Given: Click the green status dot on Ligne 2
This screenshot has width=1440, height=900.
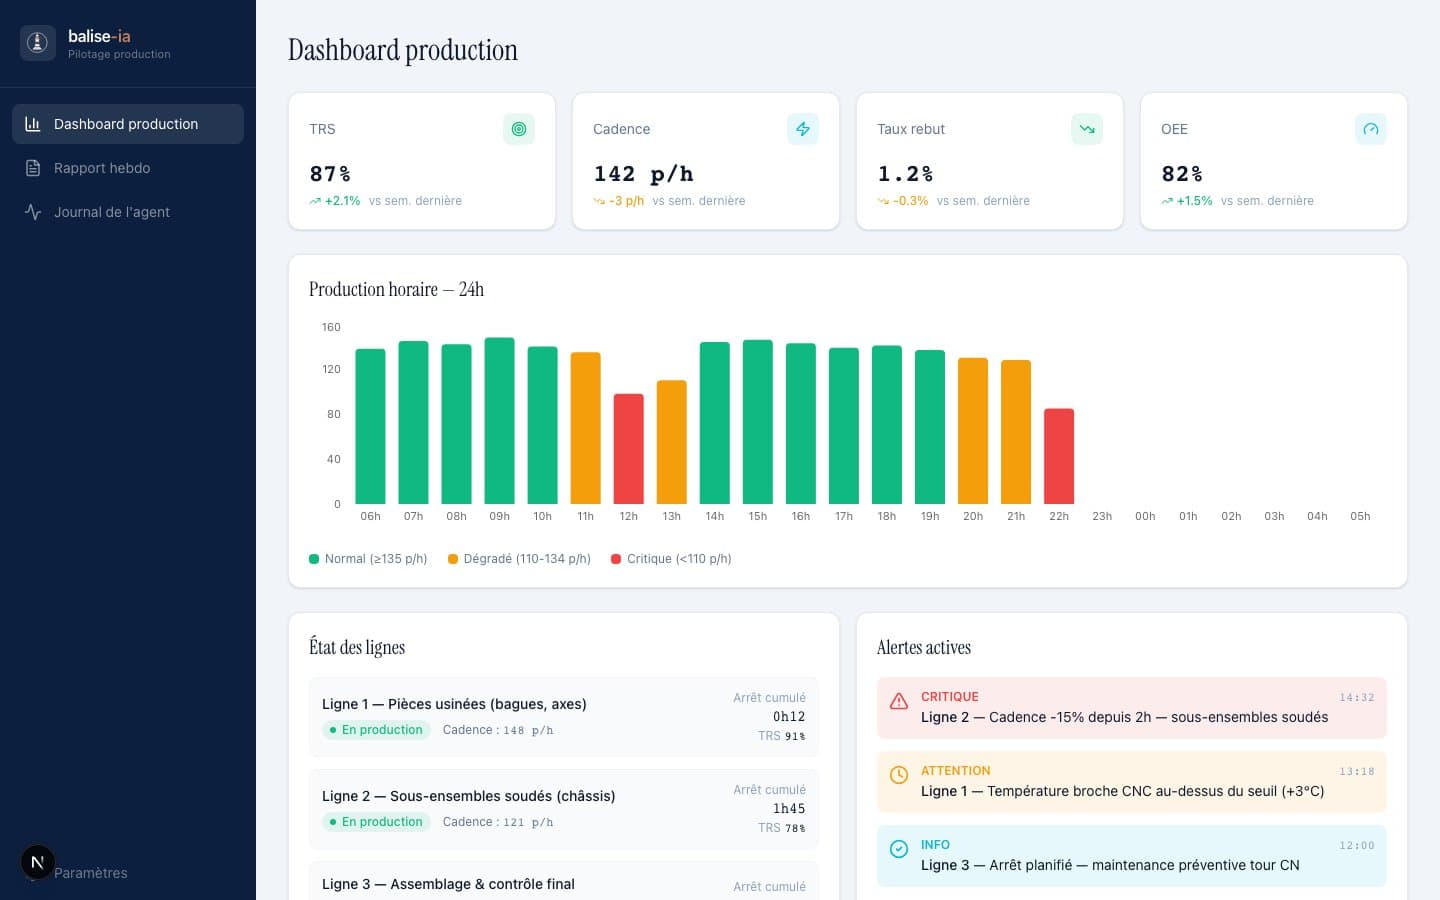Looking at the screenshot, I should pyautogui.click(x=332, y=822).
